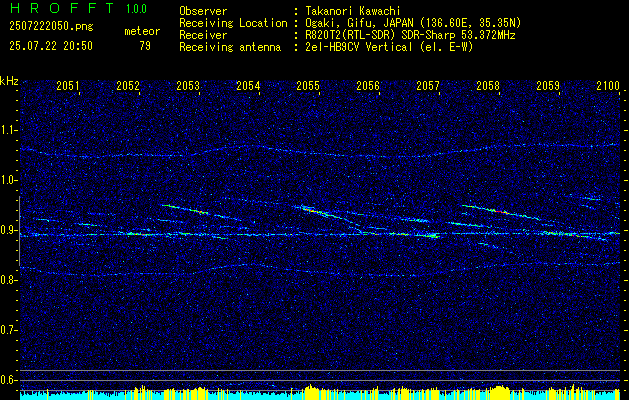Click observer name Takanori Kawachi

point(351,11)
